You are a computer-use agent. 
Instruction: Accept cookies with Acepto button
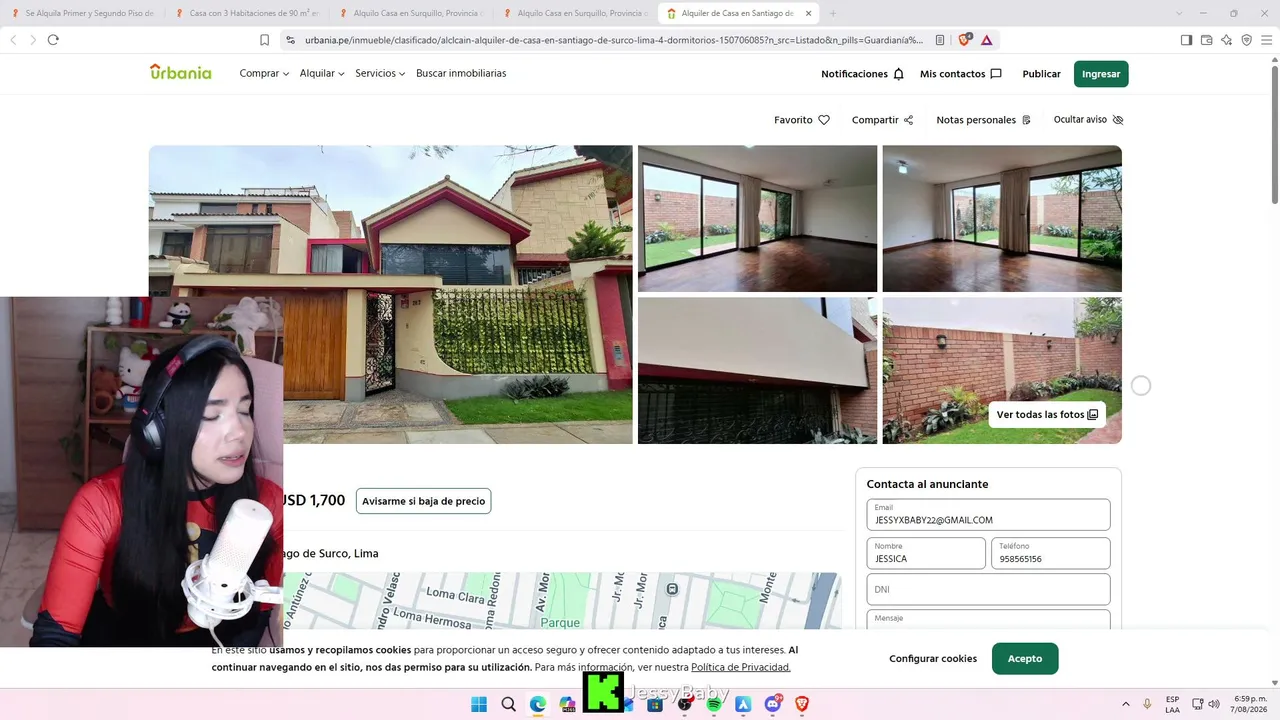[1025, 659]
